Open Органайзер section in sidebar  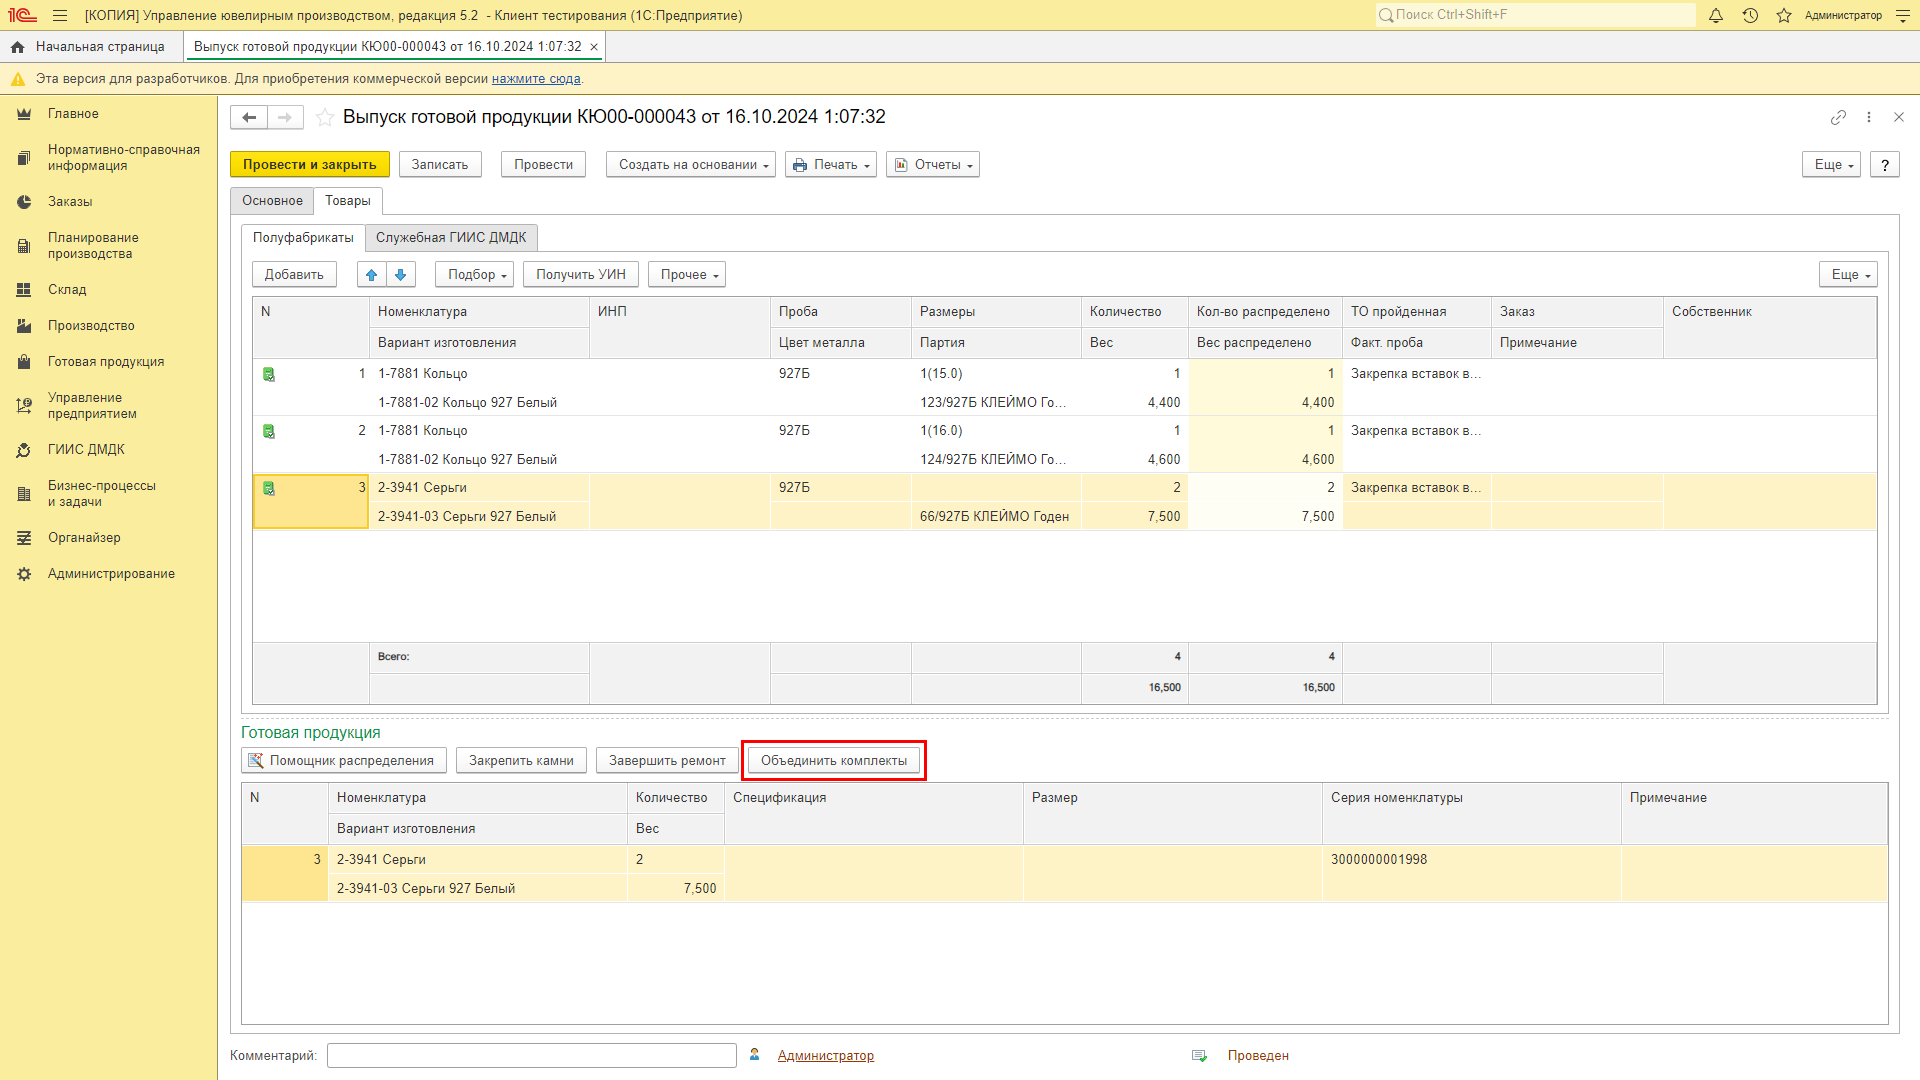pos(84,538)
